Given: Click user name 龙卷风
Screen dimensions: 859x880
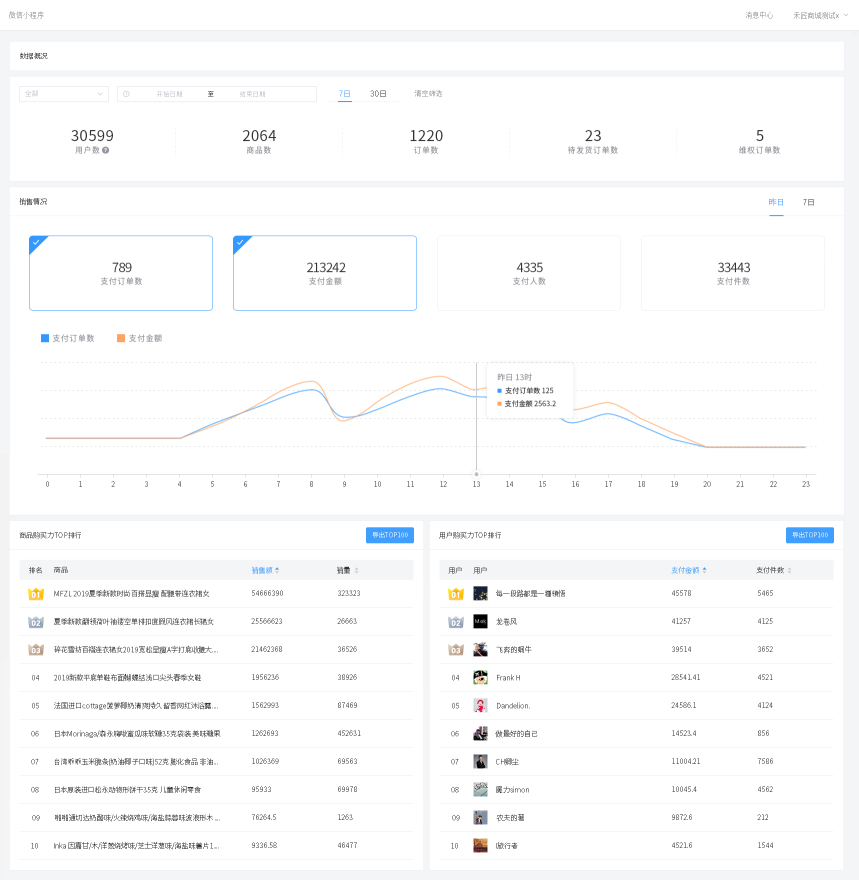Looking at the screenshot, I should point(507,622).
